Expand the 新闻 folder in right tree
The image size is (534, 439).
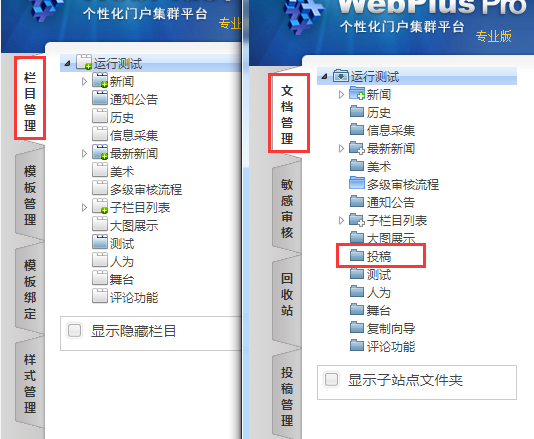341,94
